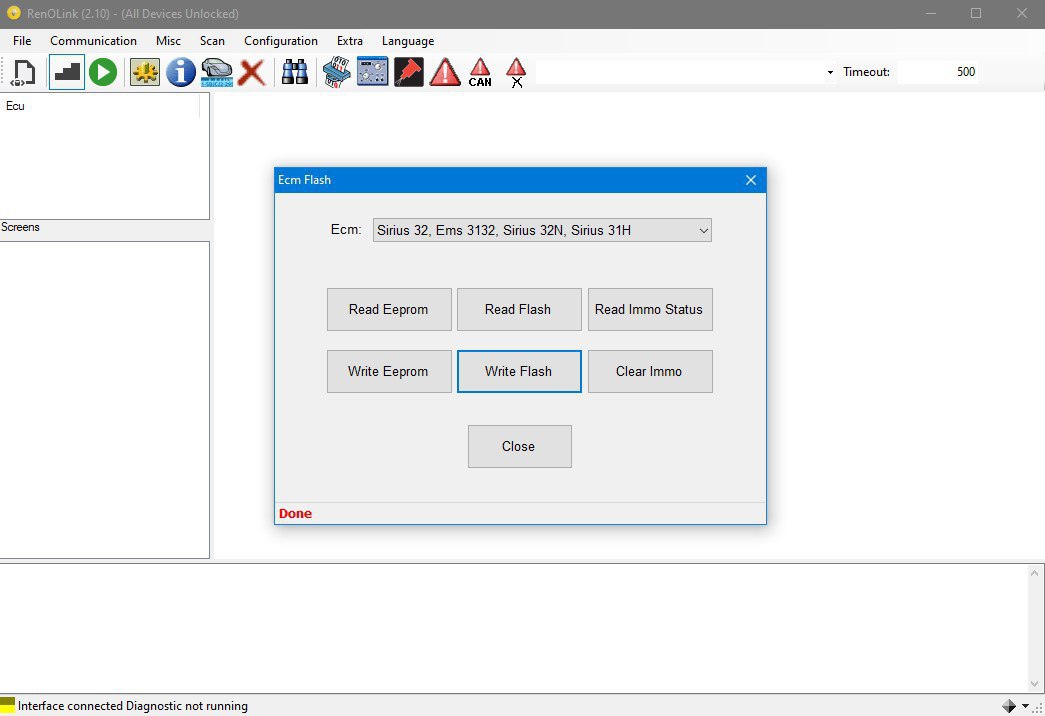
Task: Open the Communication menu
Action: [93, 41]
